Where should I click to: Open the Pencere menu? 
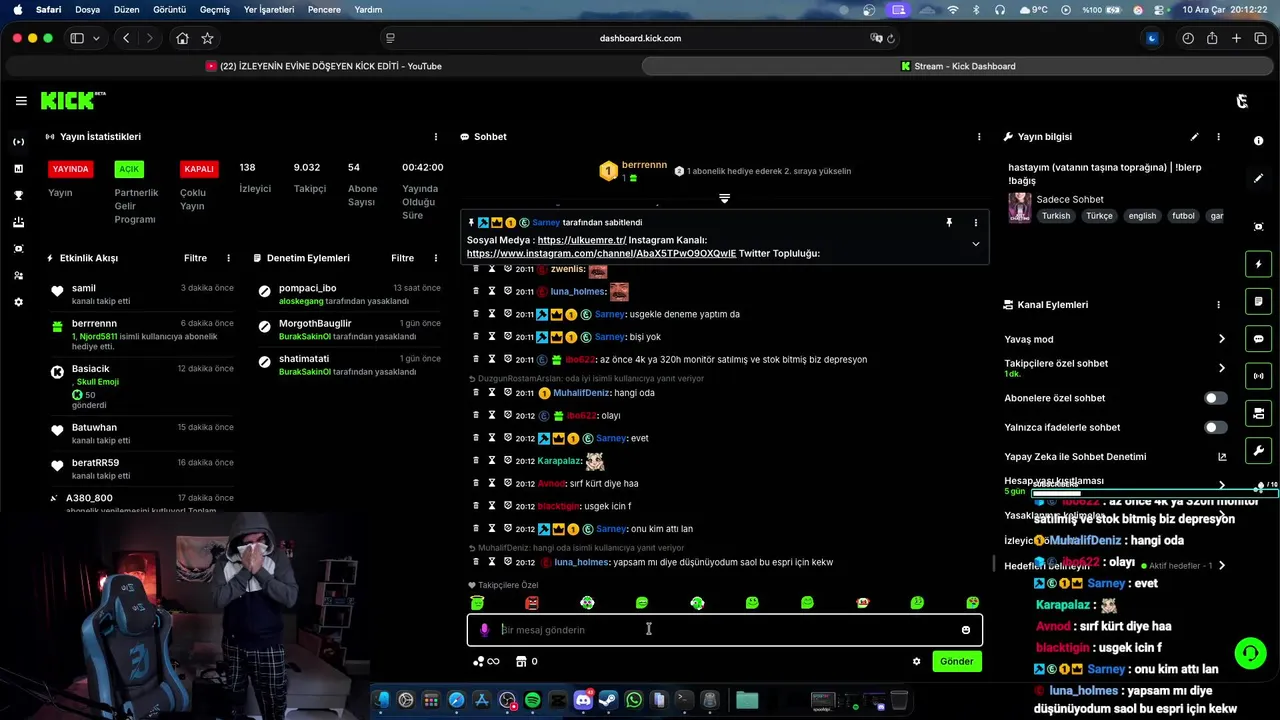point(324,10)
